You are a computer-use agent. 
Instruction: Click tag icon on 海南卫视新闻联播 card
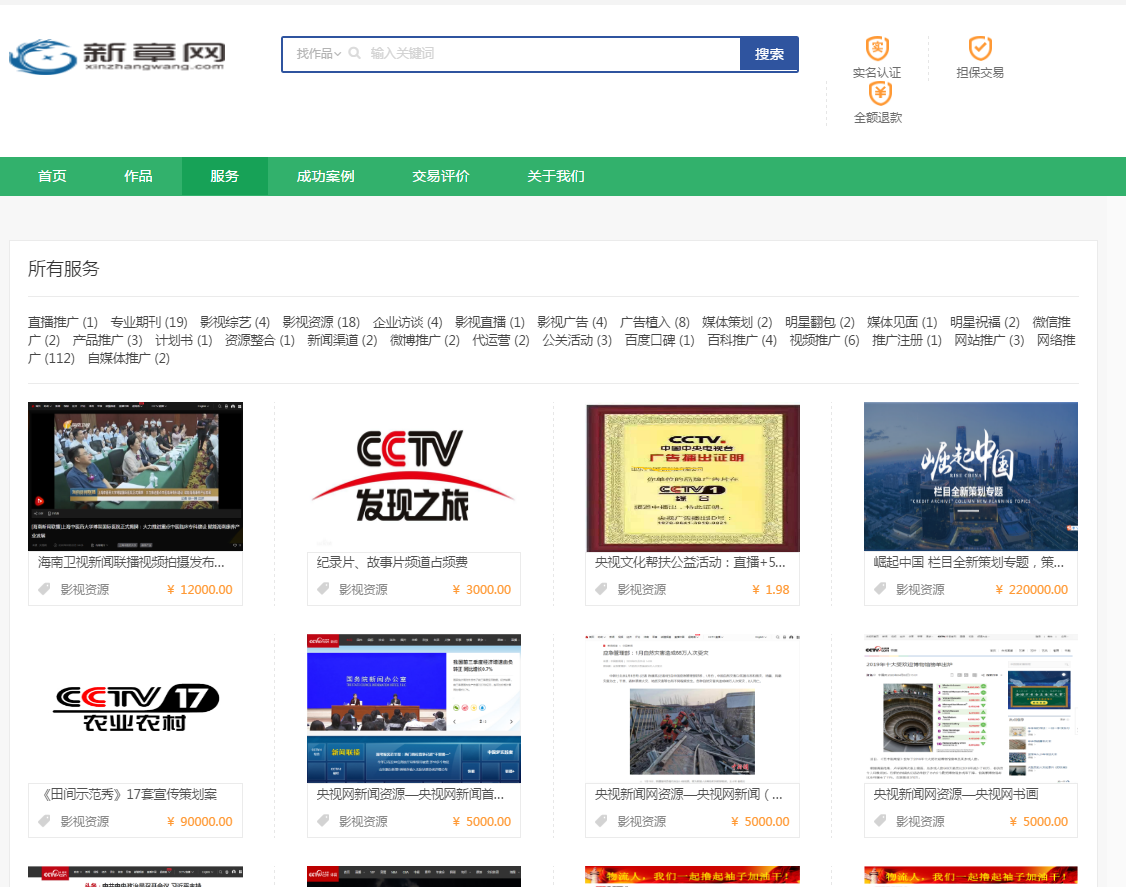coord(45,589)
